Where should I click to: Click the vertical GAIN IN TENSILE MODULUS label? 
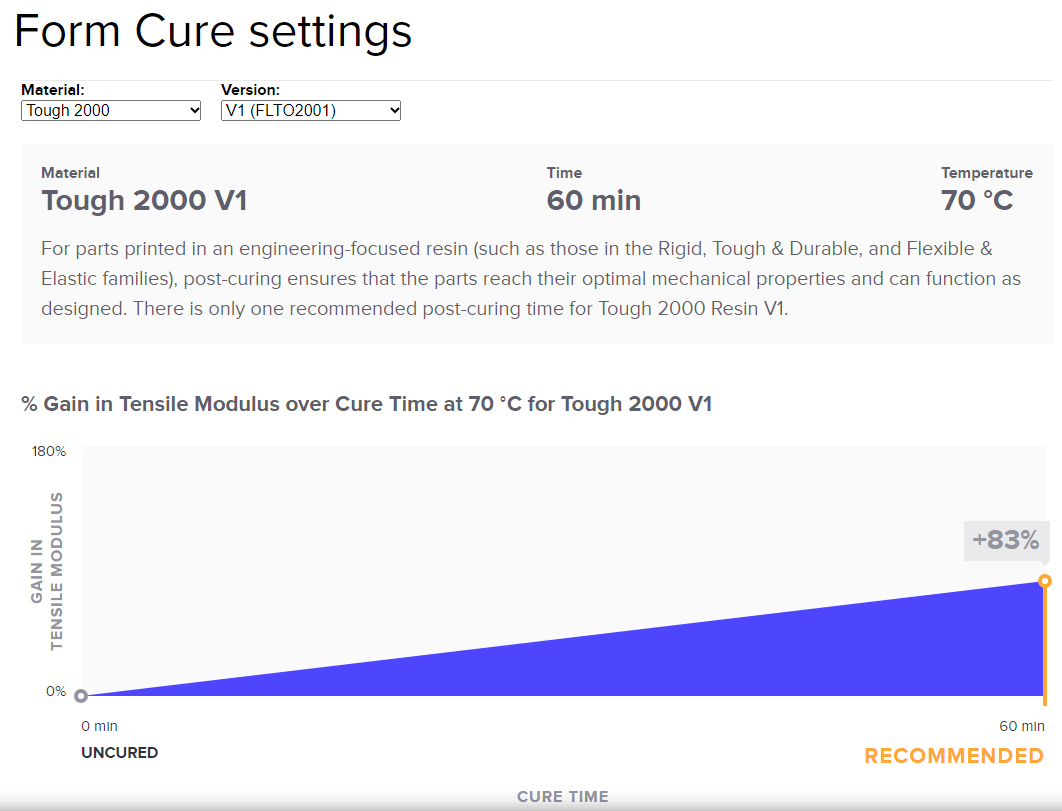click(x=47, y=571)
